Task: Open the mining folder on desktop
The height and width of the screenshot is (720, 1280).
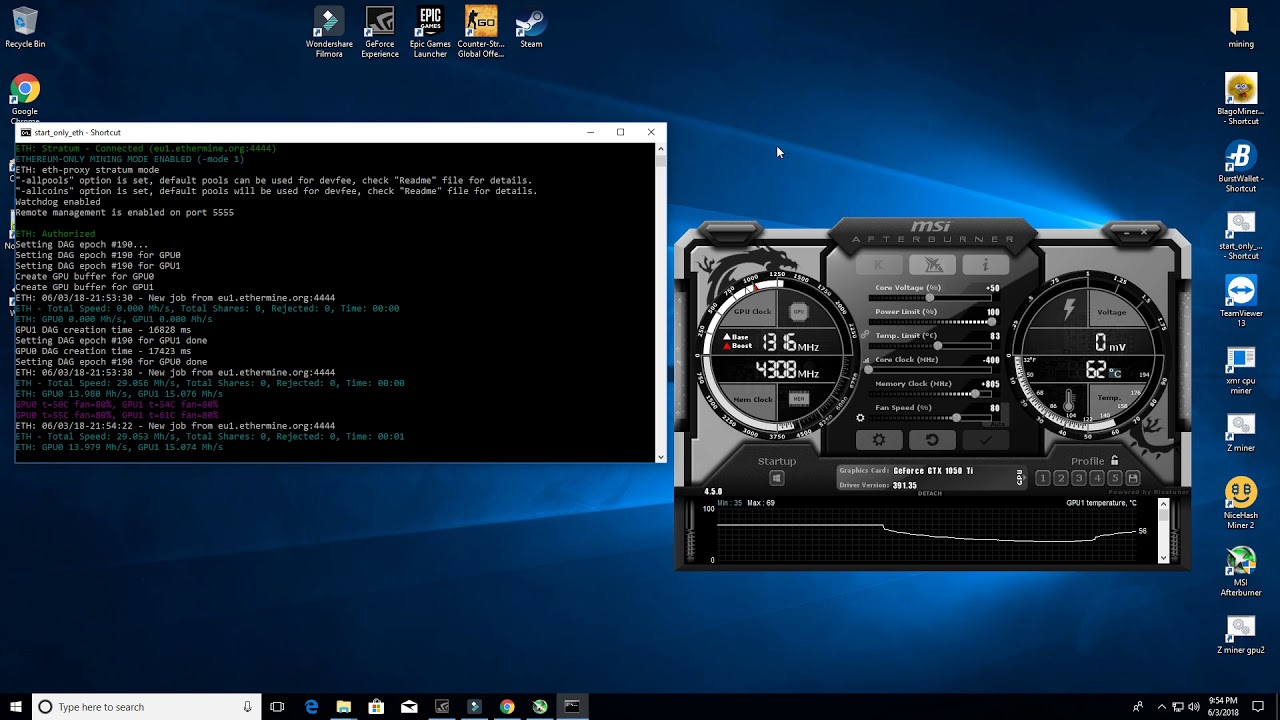Action: tap(1241, 28)
